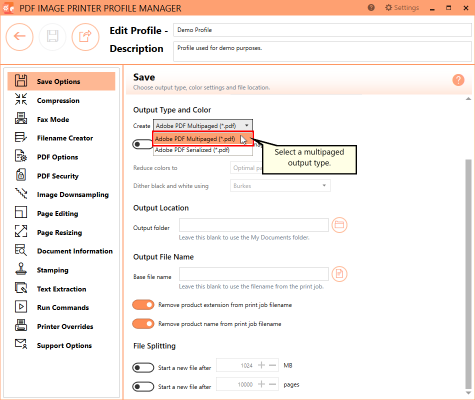
Task: Browse for output folder icon
Action: click(339, 225)
